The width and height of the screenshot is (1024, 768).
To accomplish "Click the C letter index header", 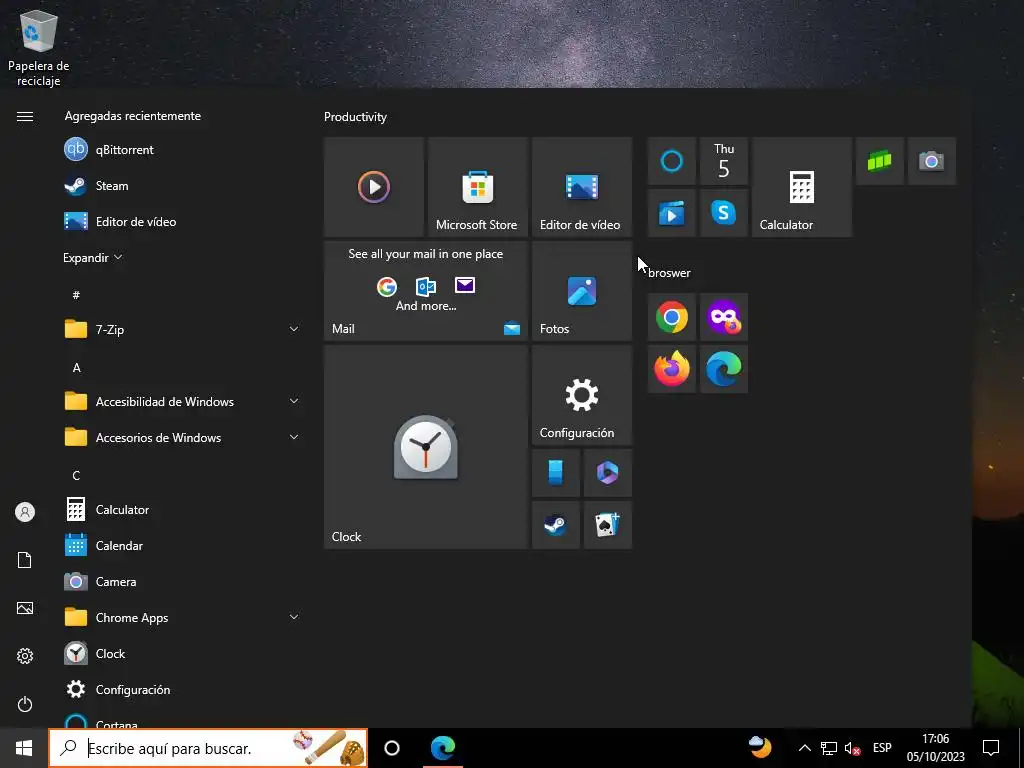I will point(76,475).
